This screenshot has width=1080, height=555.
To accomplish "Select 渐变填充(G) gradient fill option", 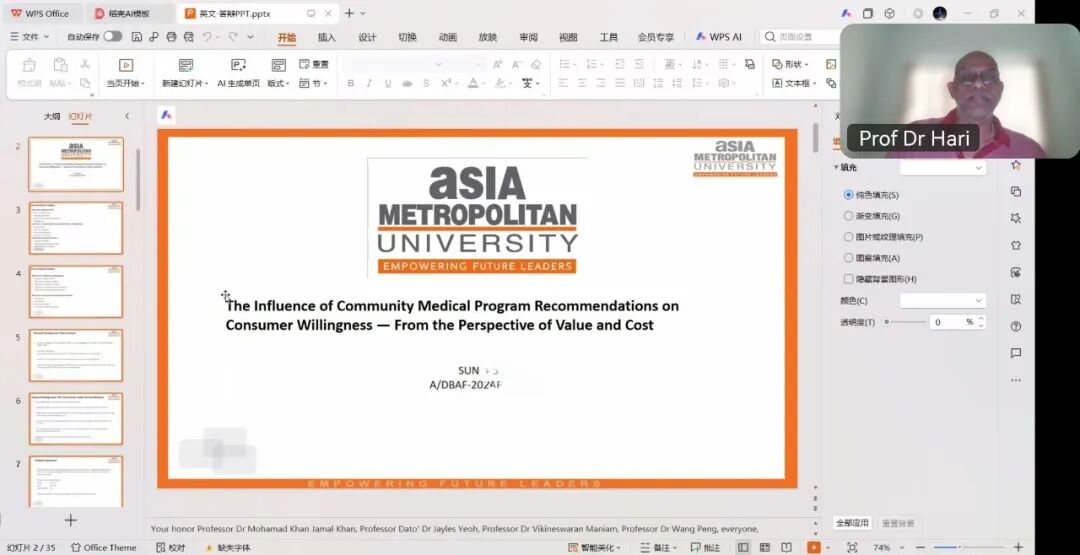I will coord(872,216).
